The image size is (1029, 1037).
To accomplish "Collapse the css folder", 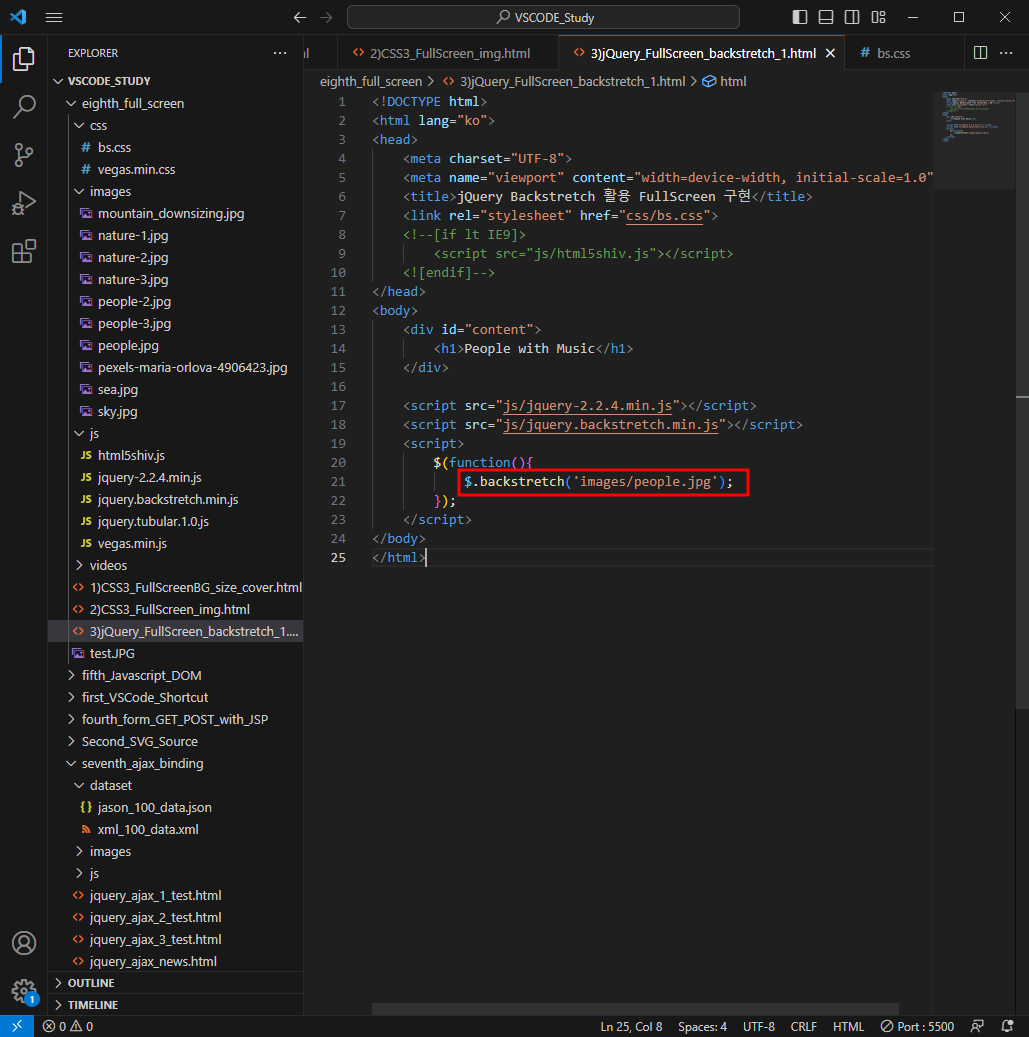I will click(176, 126).
